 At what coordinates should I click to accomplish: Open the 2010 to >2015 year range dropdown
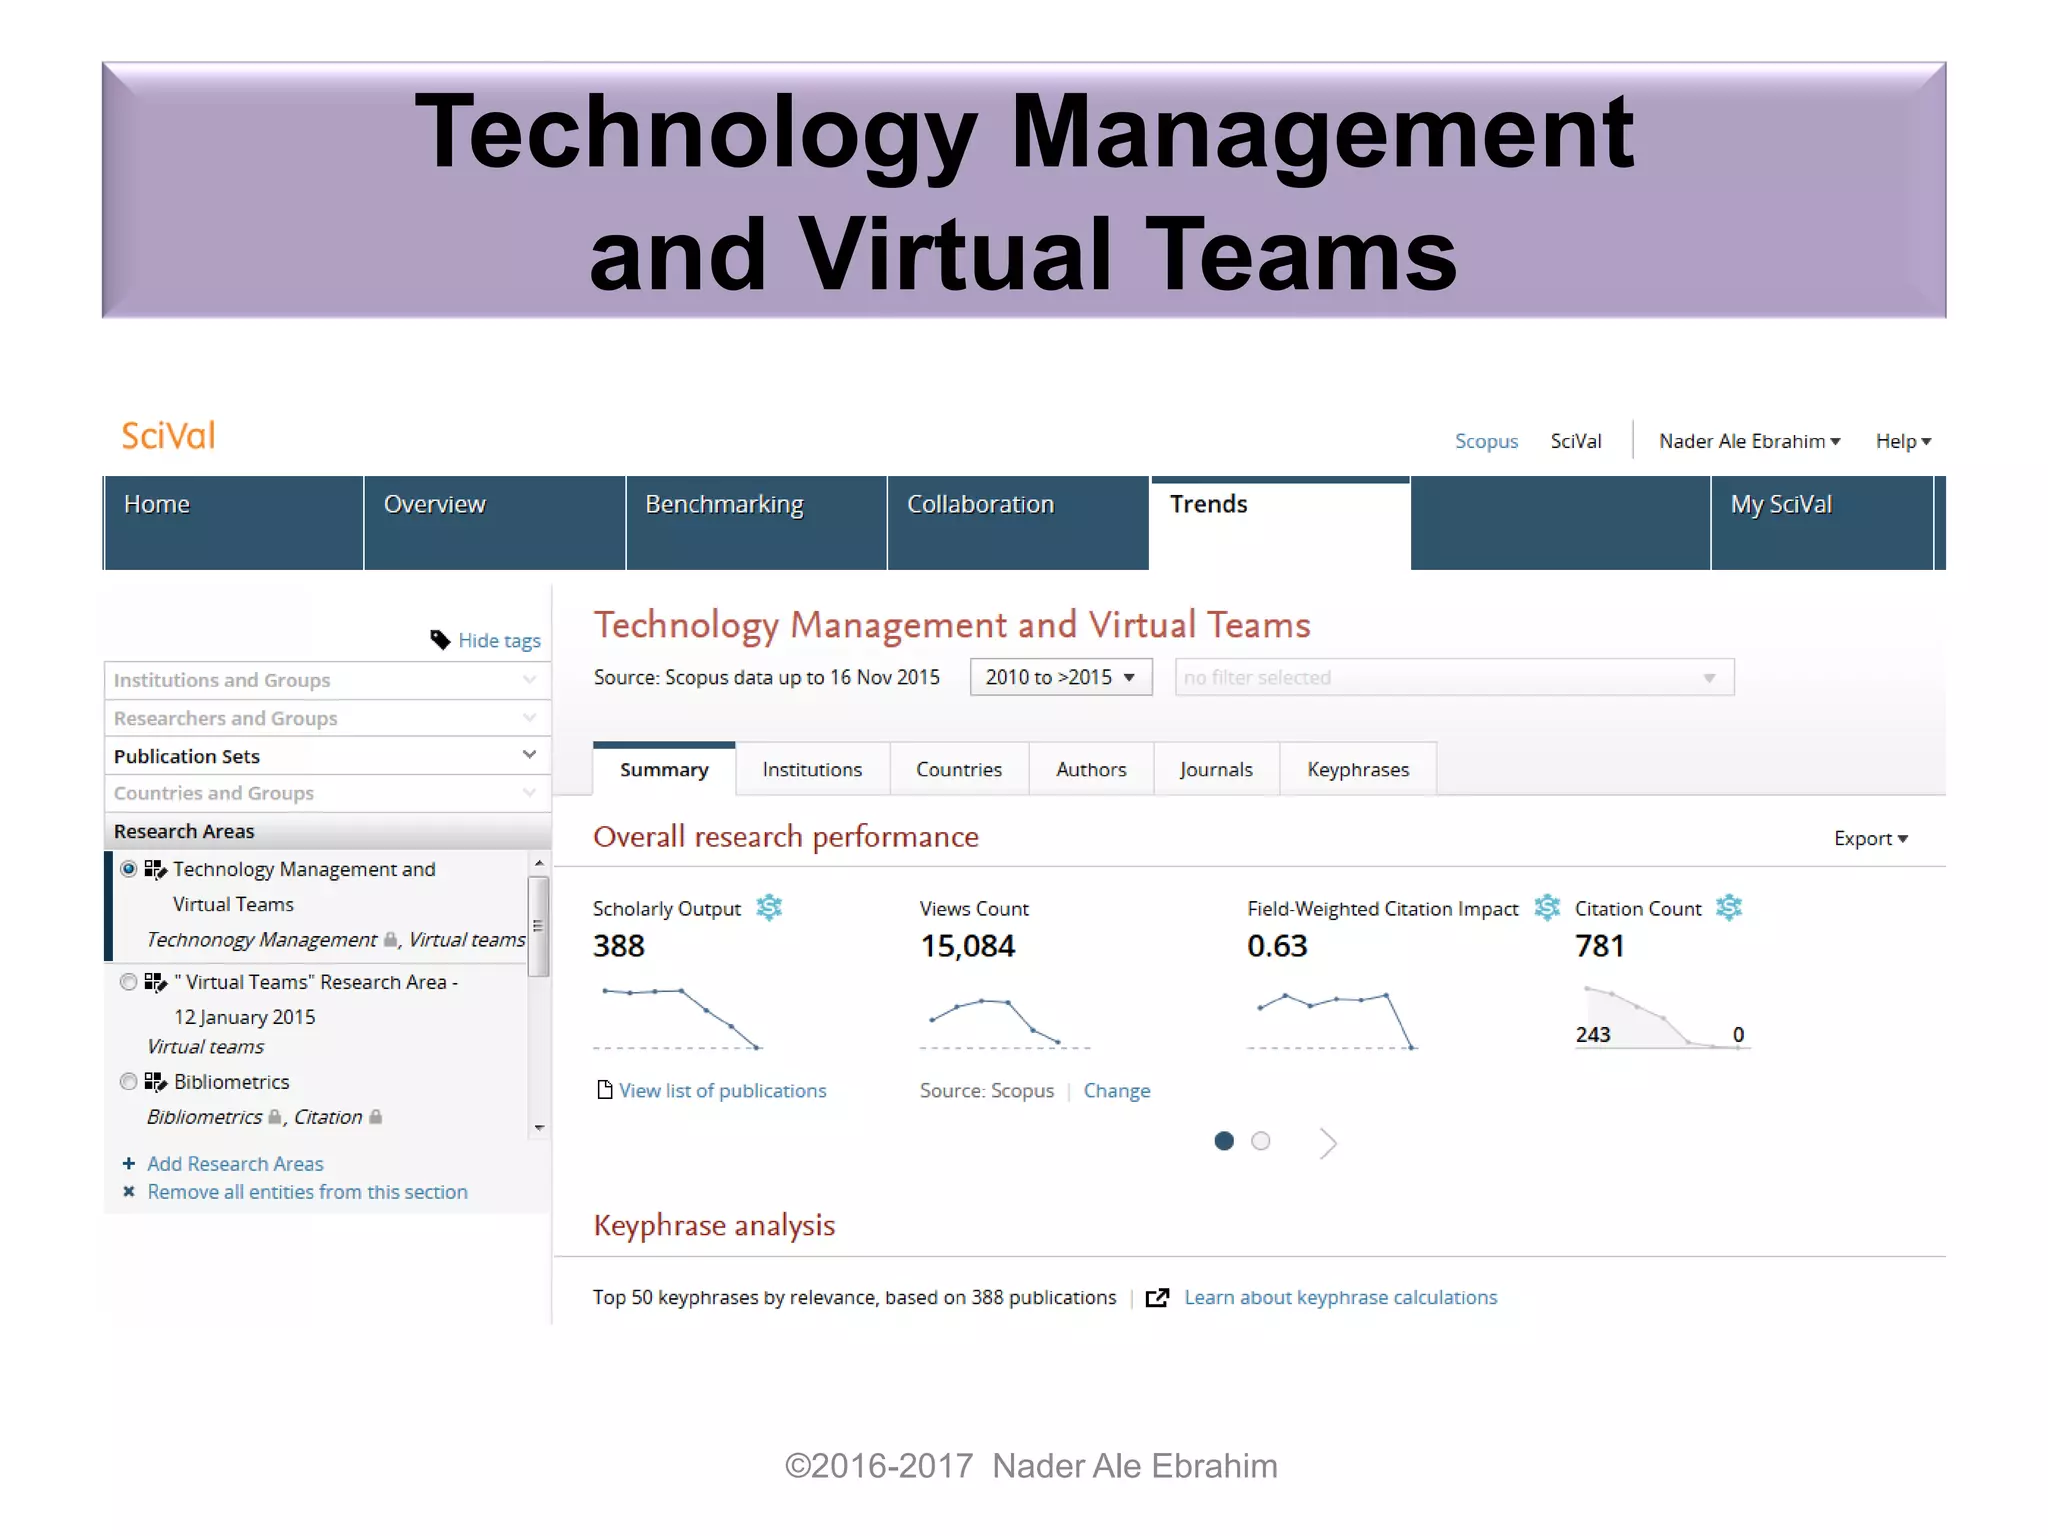click(1061, 677)
